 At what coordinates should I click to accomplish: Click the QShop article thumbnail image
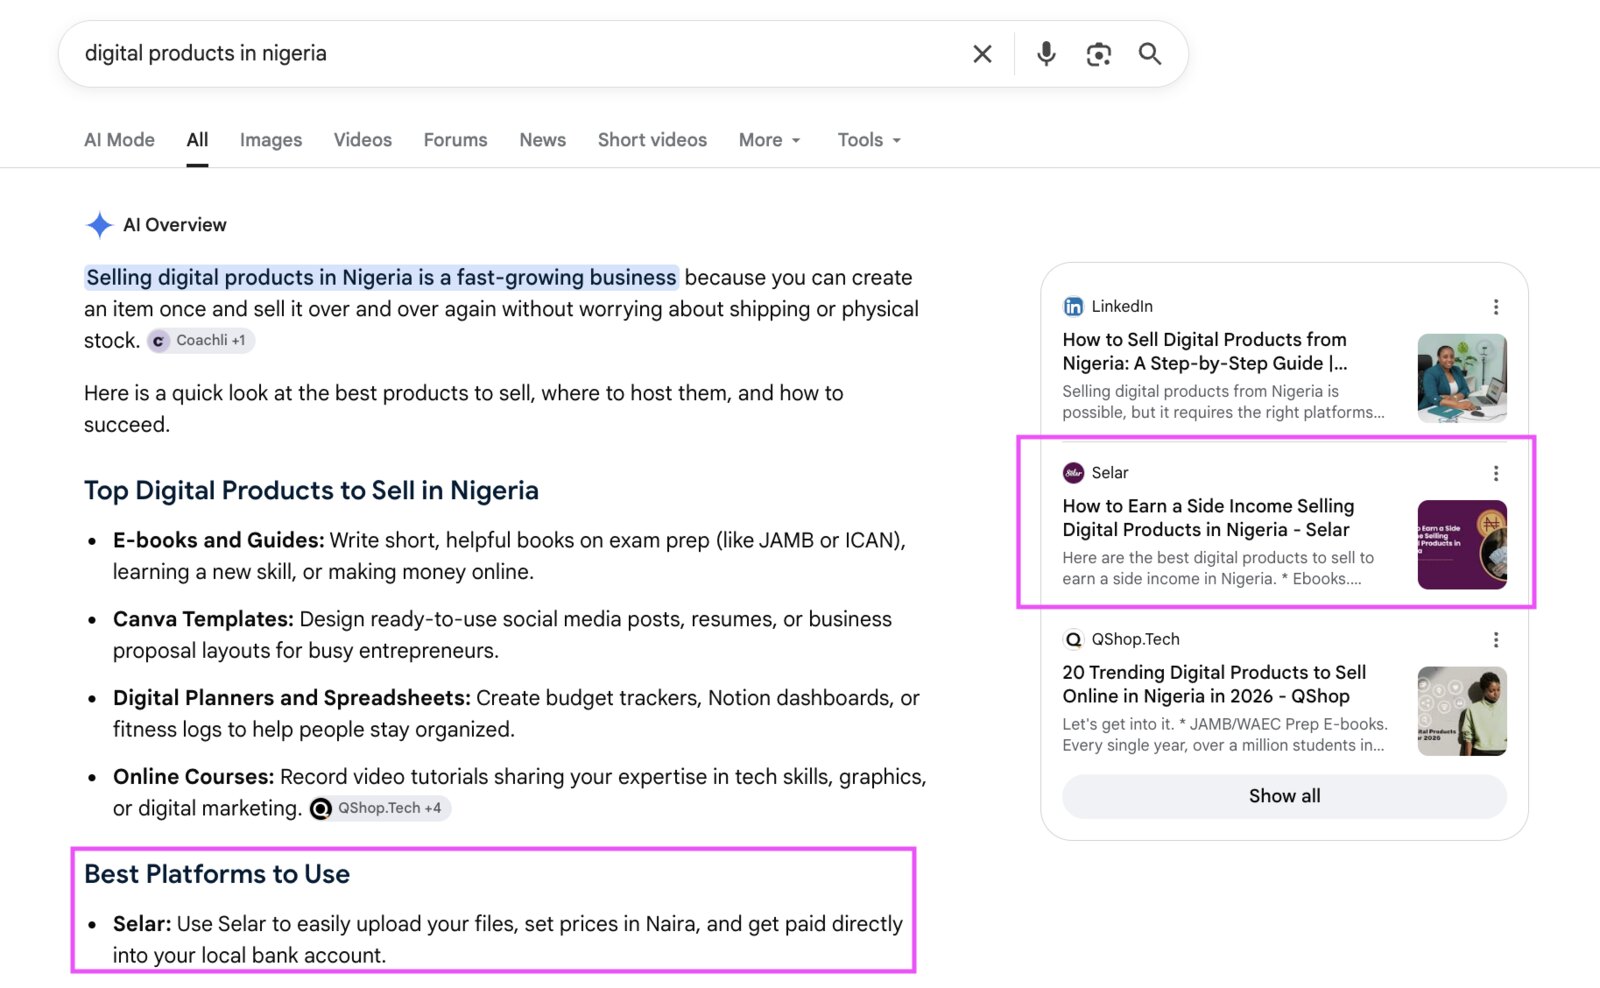point(1462,711)
